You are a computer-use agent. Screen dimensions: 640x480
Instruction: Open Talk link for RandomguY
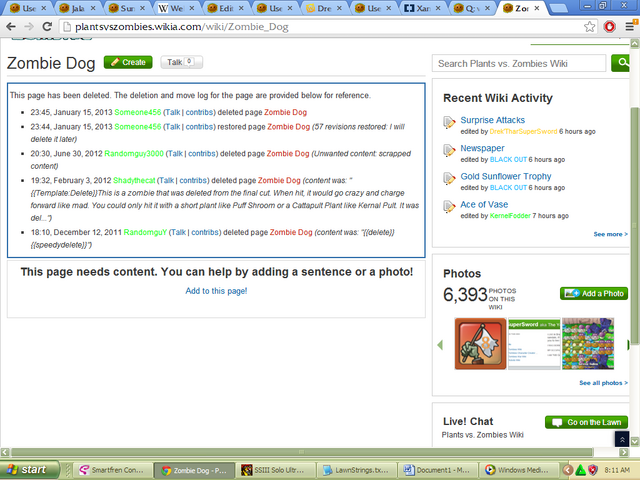(178, 232)
